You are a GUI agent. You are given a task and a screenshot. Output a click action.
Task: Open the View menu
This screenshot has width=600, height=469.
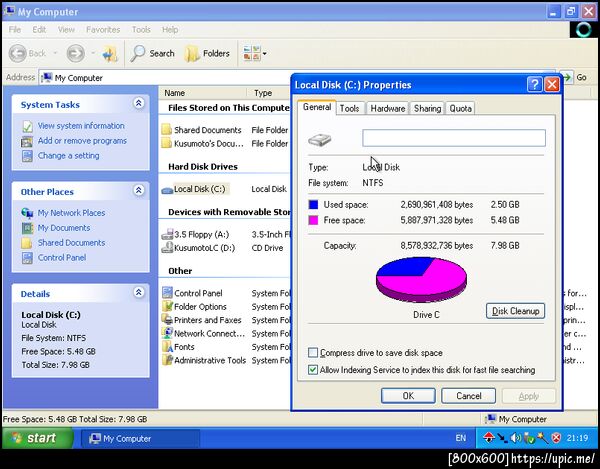click(x=66, y=29)
